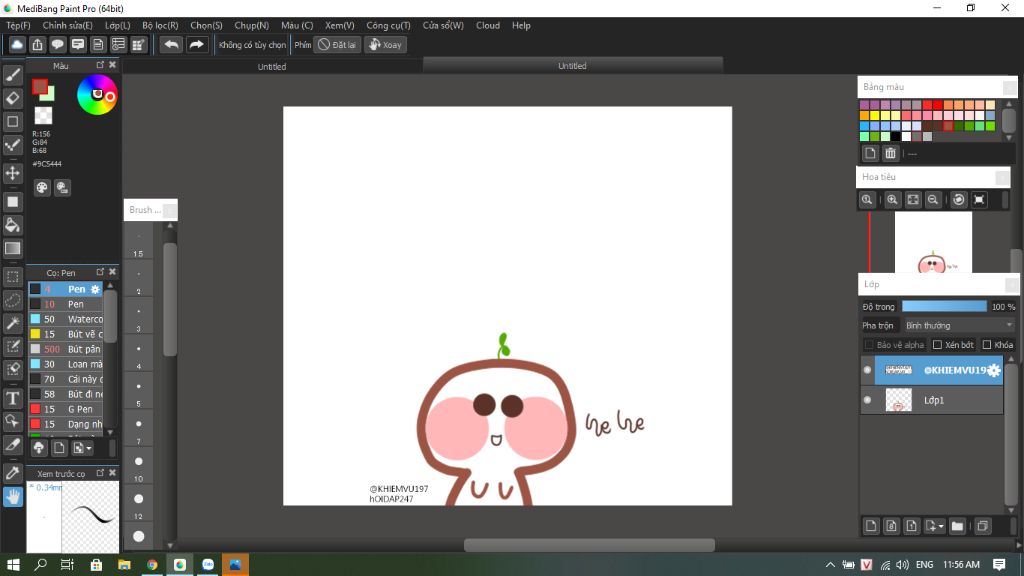The width and height of the screenshot is (1024, 576).
Task: Show hidden system tray icons chevron
Action: point(830,565)
